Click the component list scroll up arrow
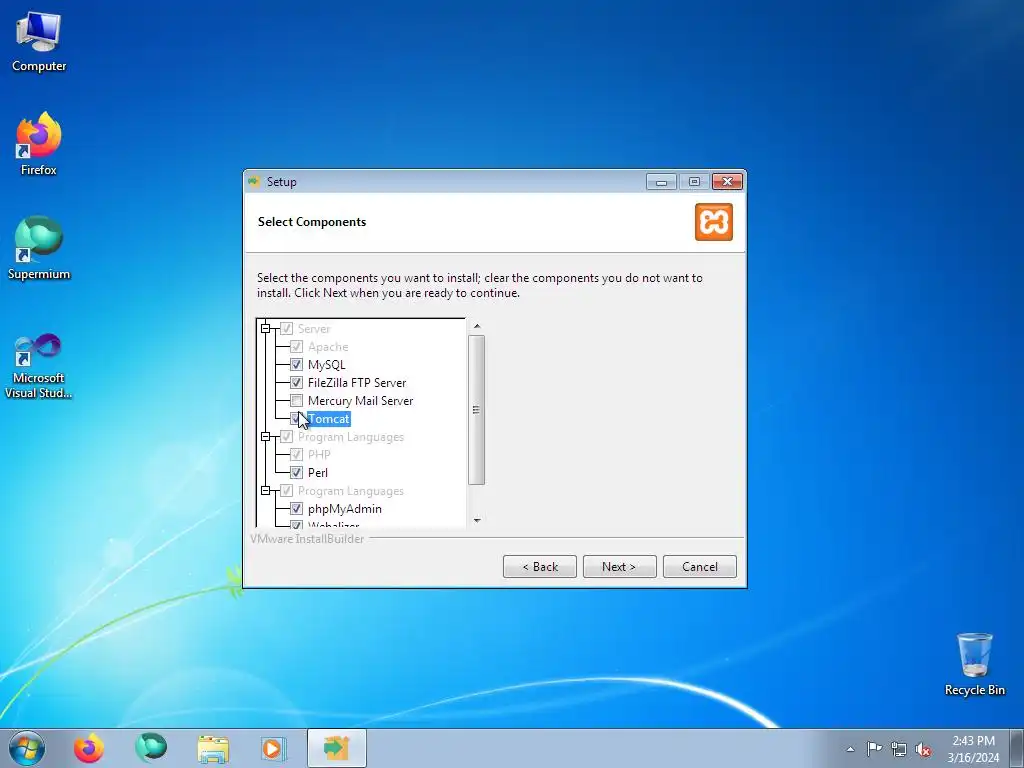 tap(477, 326)
